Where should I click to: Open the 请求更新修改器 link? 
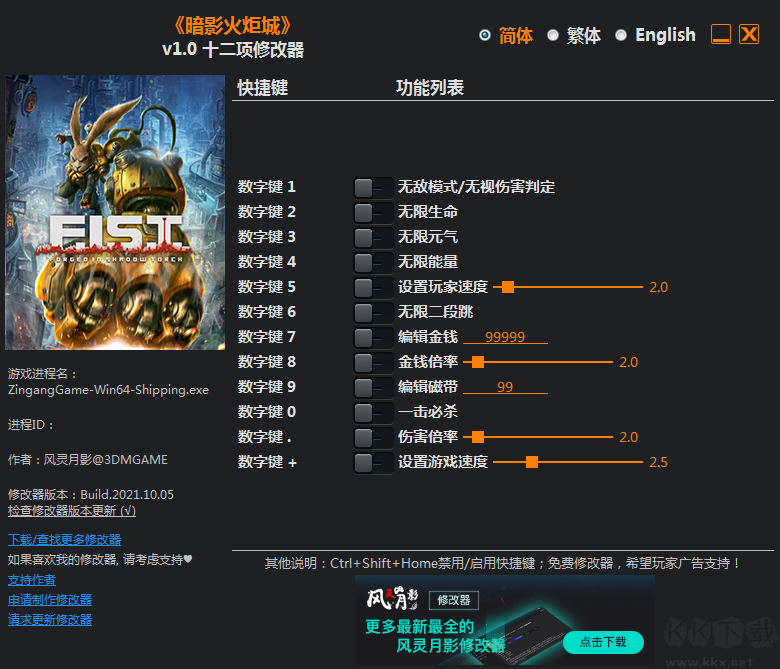click(50, 620)
